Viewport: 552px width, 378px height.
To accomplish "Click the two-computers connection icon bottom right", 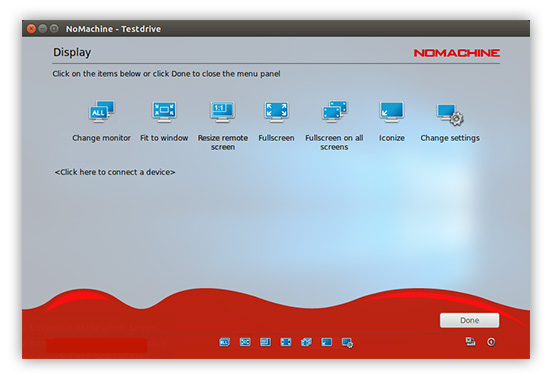I will pyautogui.click(x=471, y=341).
